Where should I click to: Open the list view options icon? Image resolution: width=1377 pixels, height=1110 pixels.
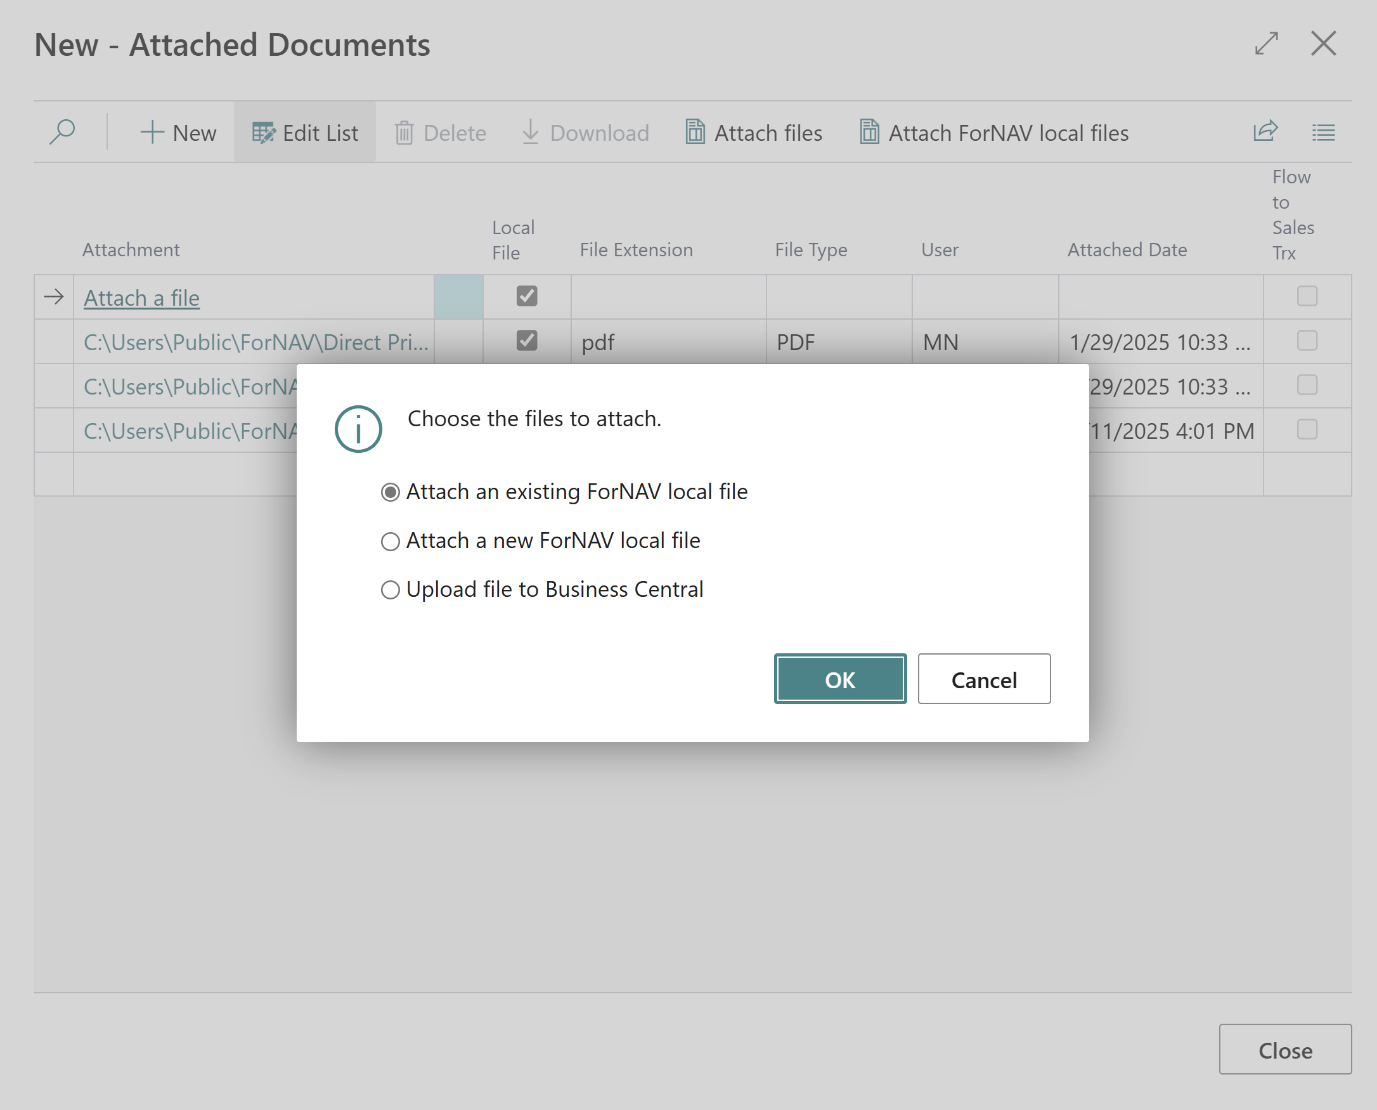tap(1324, 132)
